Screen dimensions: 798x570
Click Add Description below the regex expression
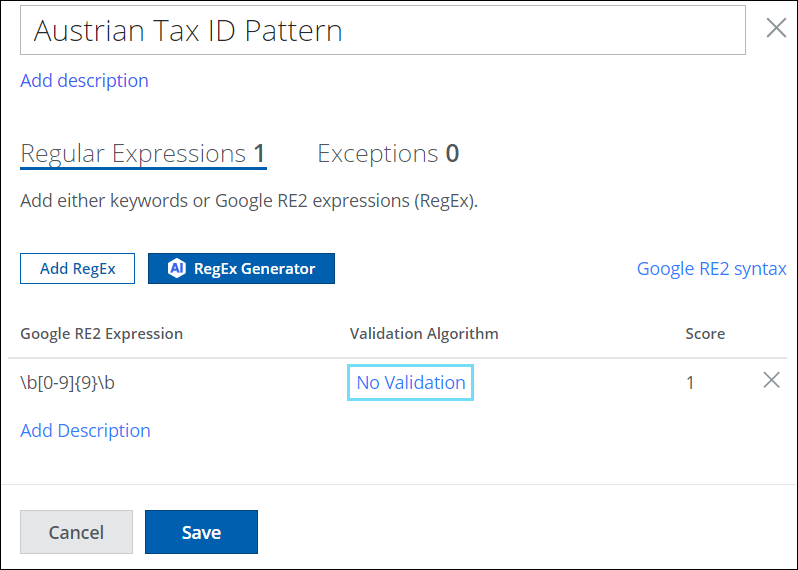pos(85,430)
